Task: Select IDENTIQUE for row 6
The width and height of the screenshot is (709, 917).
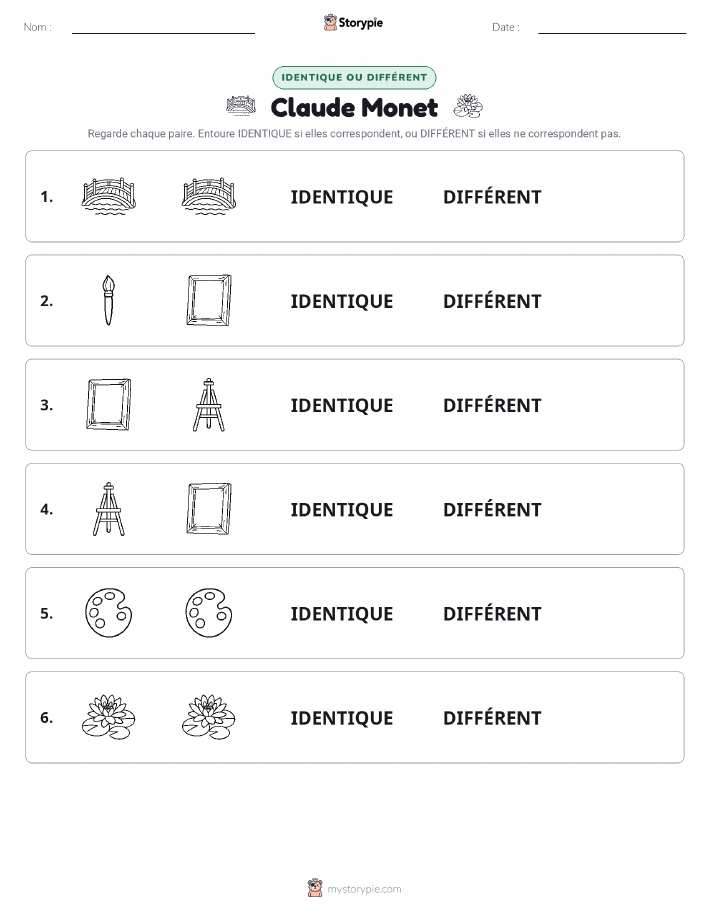Action: [x=342, y=718]
